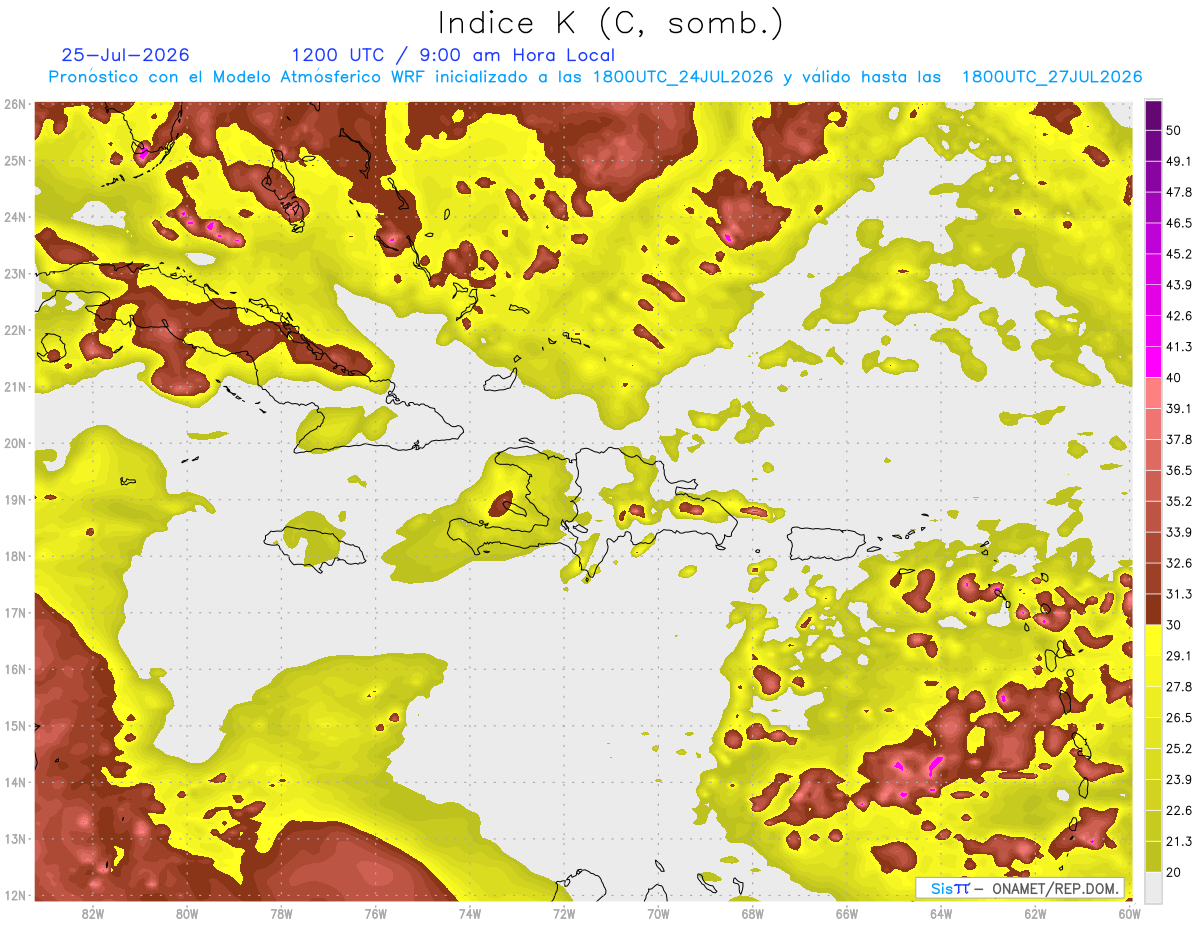Click the color bar label "26.5"
The height and width of the screenshot is (927, 1200).
pos(1179,717)
